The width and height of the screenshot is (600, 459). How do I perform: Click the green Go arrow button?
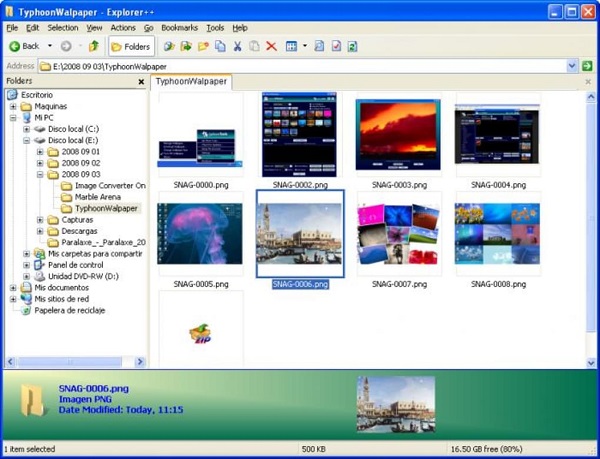[x=587, y=66]
